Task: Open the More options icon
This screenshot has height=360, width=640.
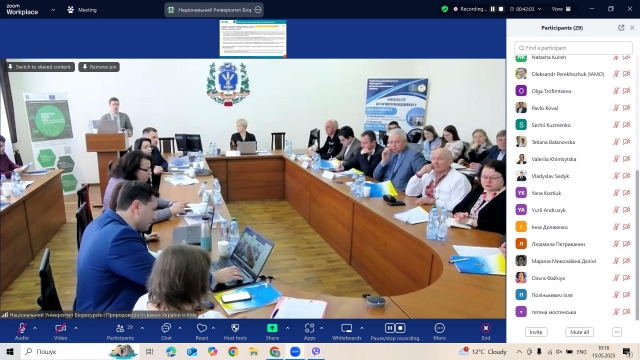Action: pos(440,328)
